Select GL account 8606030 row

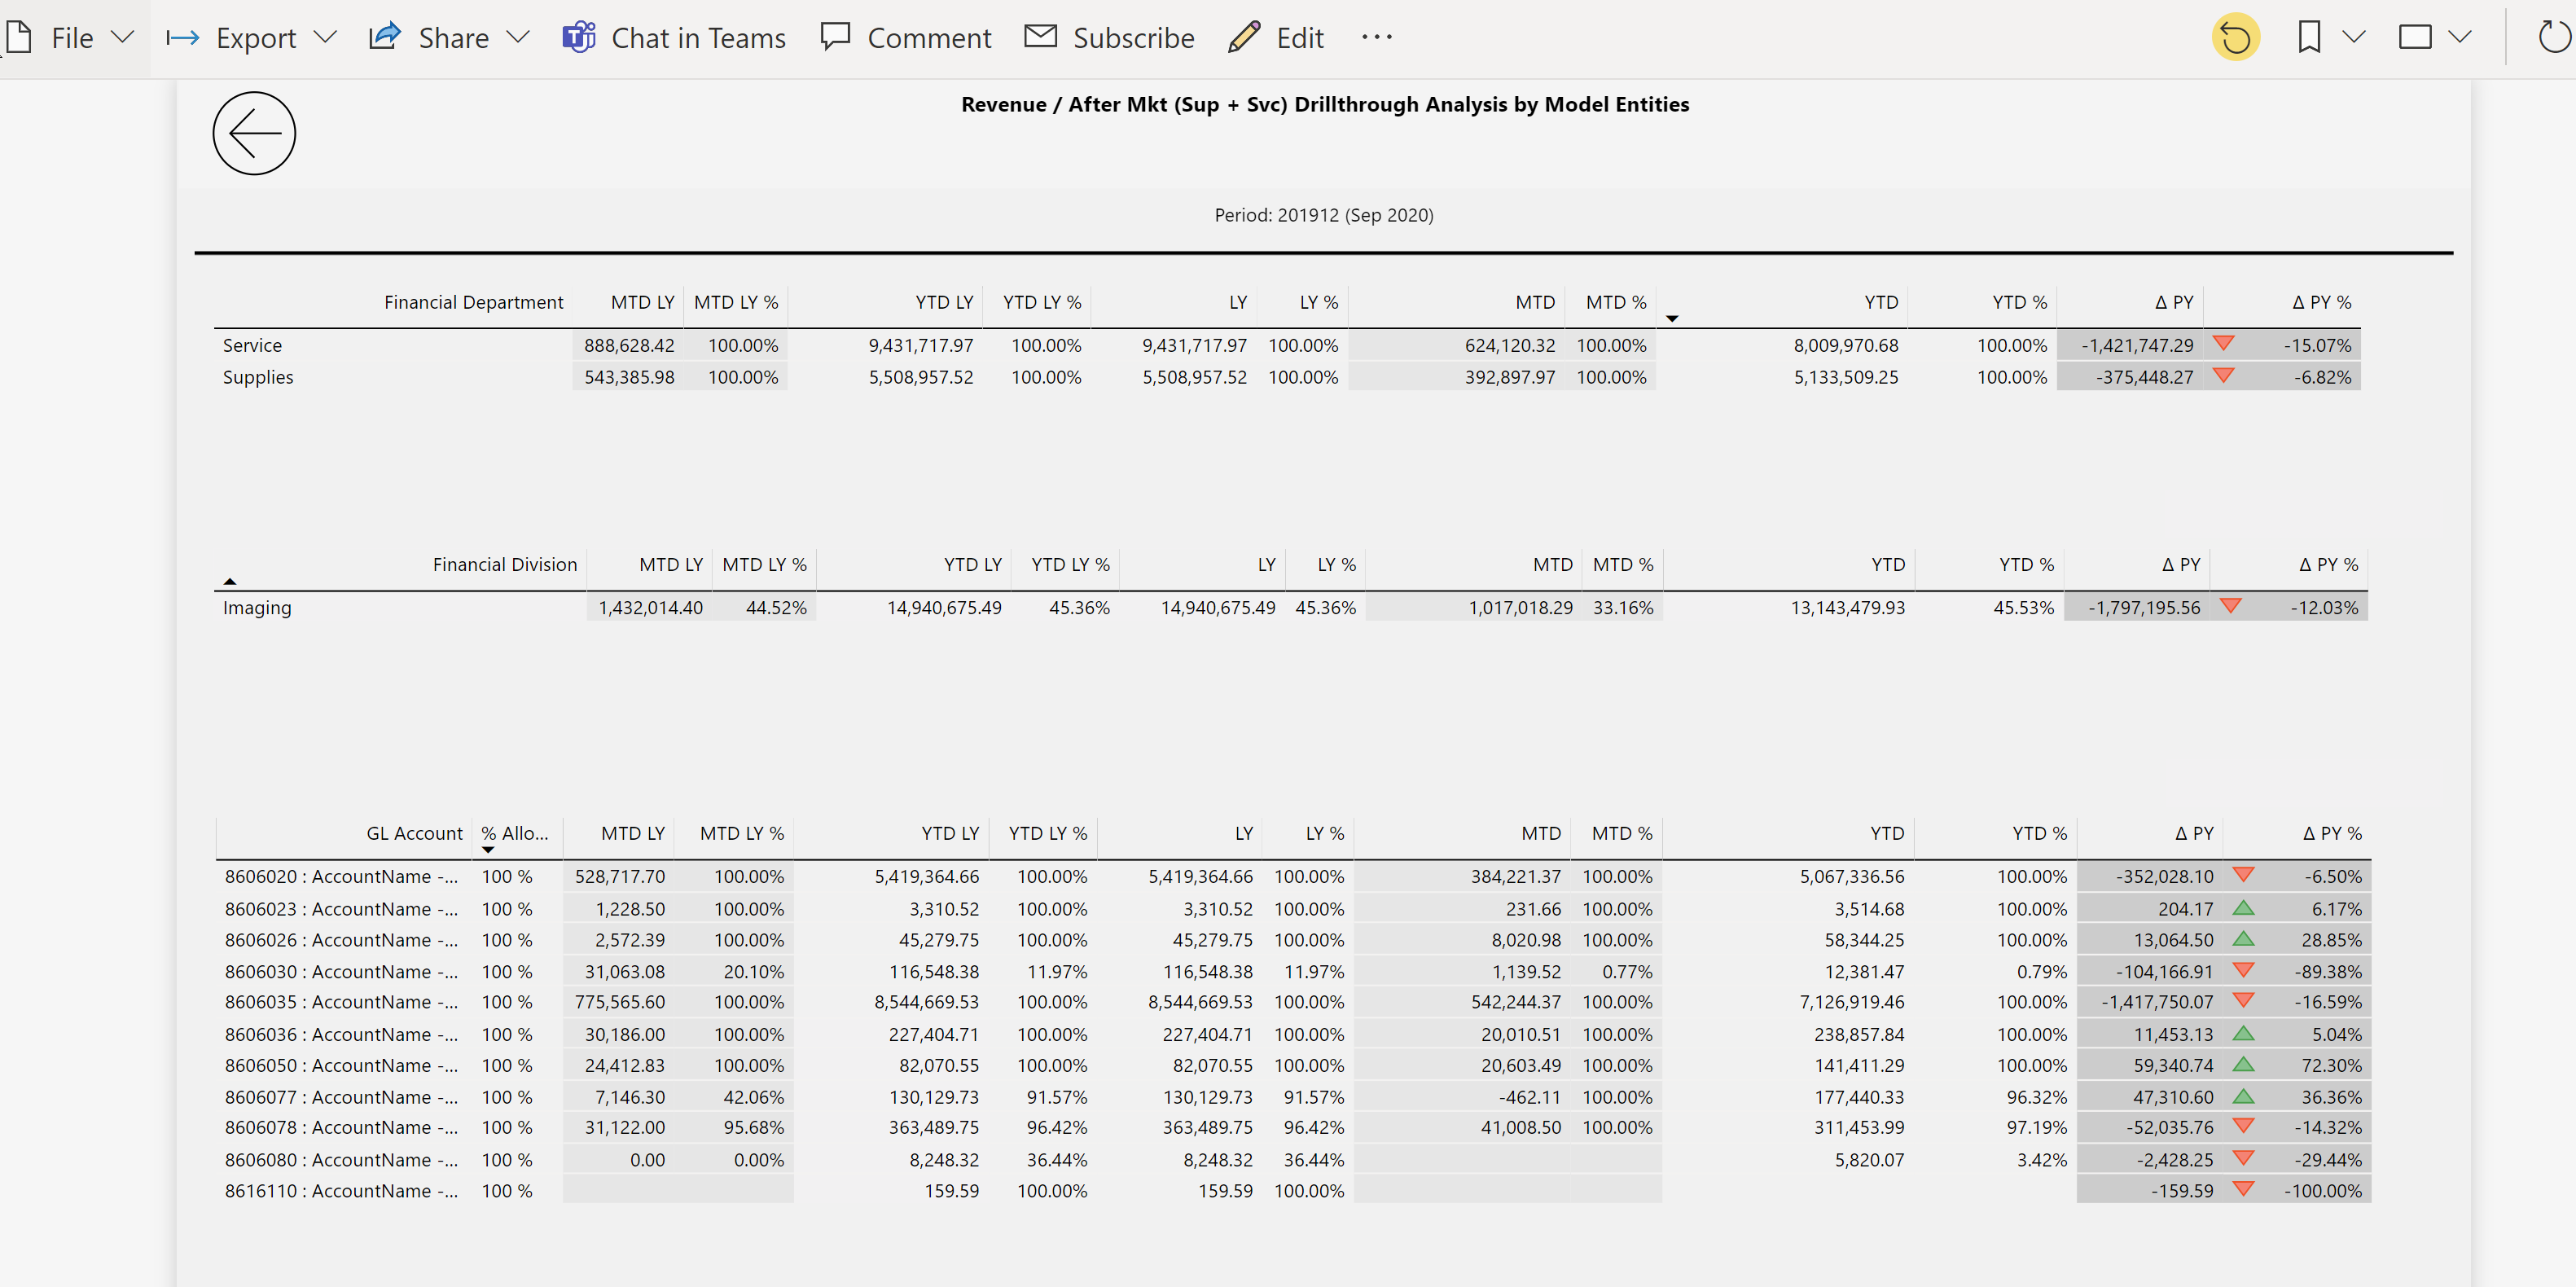[1293, 971]
